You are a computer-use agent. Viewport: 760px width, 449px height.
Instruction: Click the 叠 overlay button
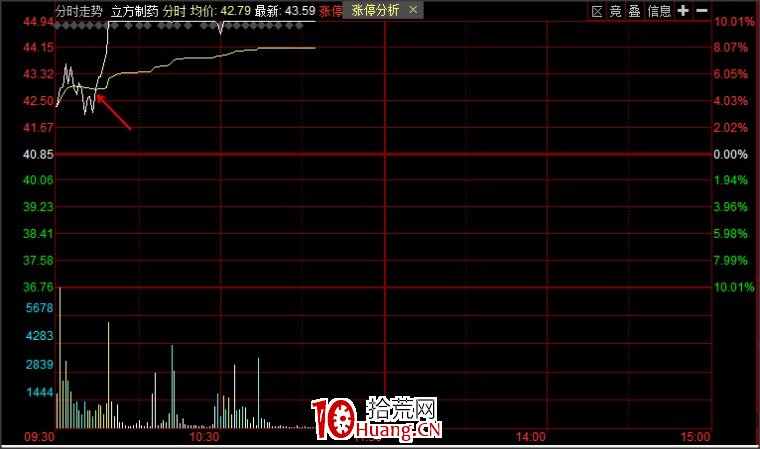click(634, 11)
